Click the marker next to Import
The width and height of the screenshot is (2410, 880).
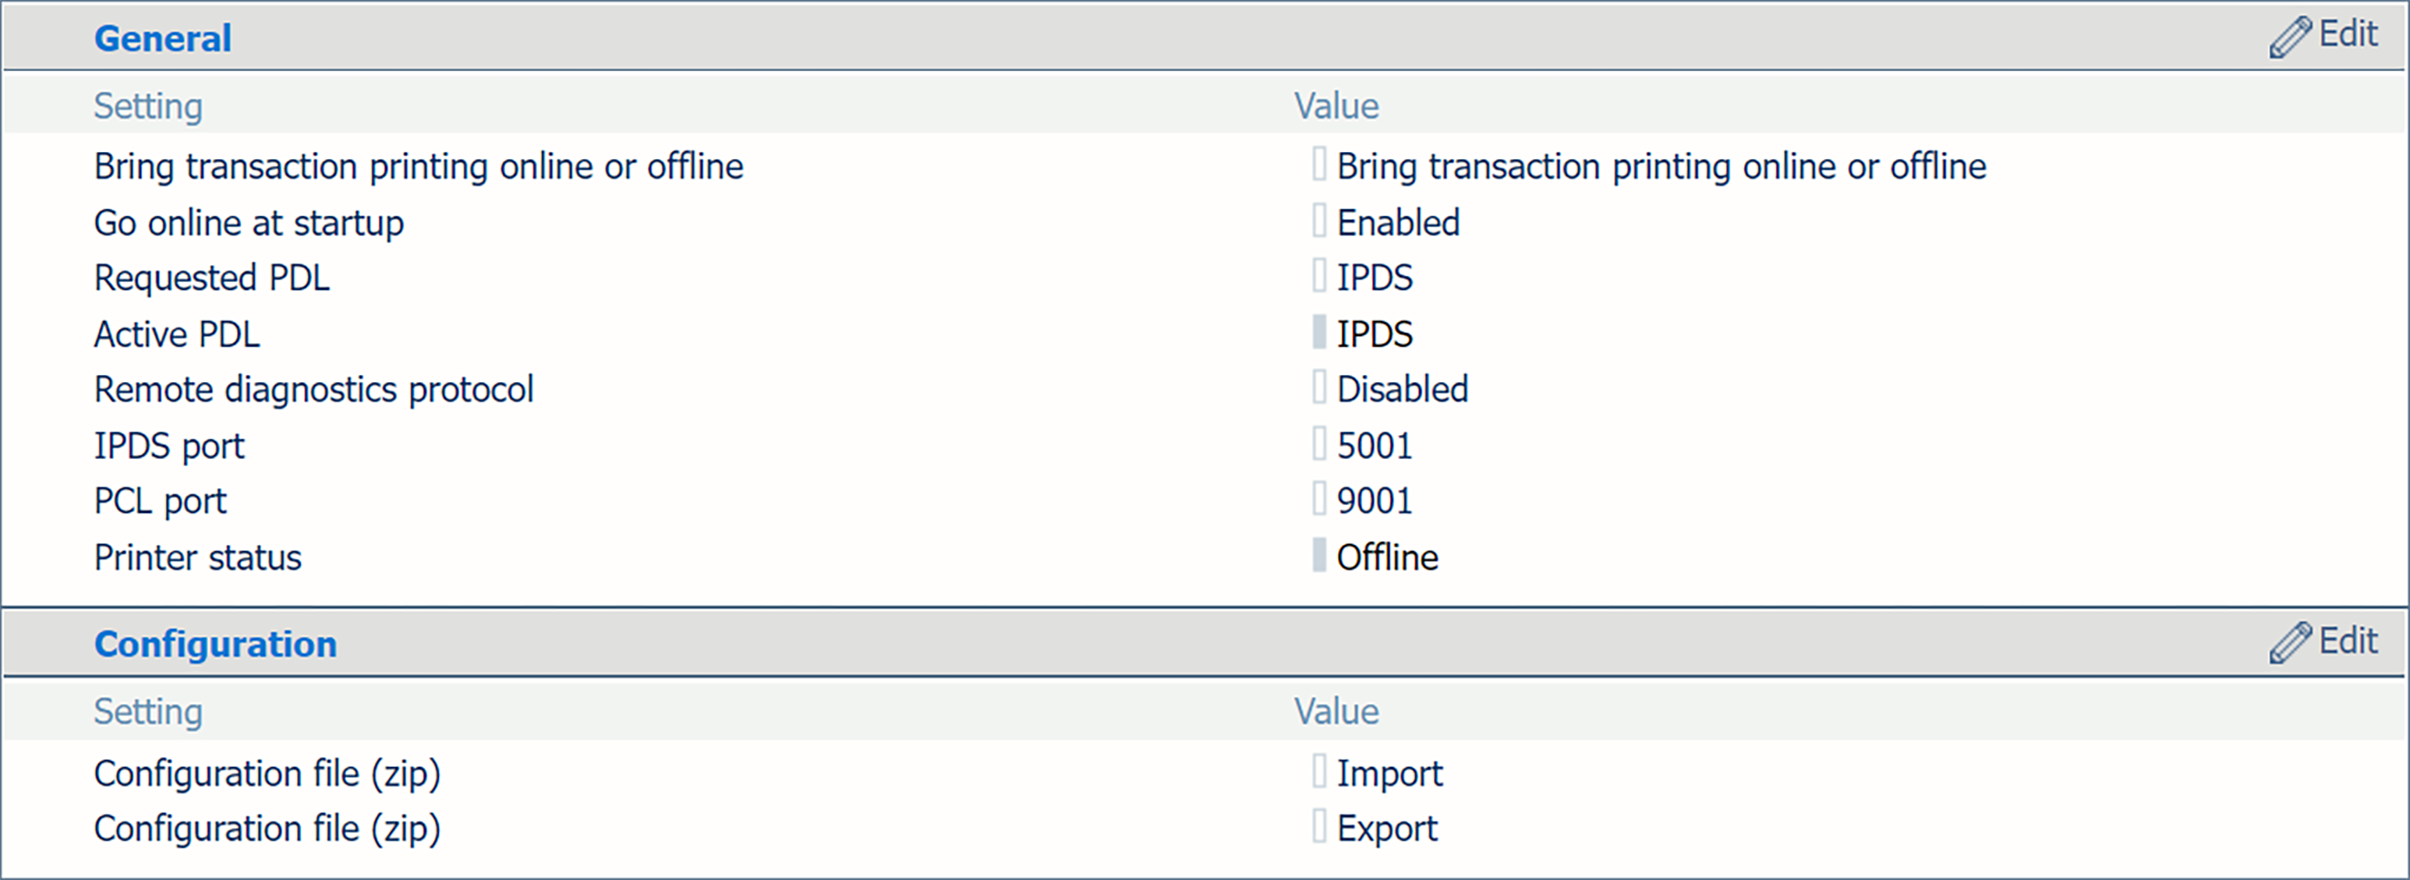click(x=1319, y=772)
